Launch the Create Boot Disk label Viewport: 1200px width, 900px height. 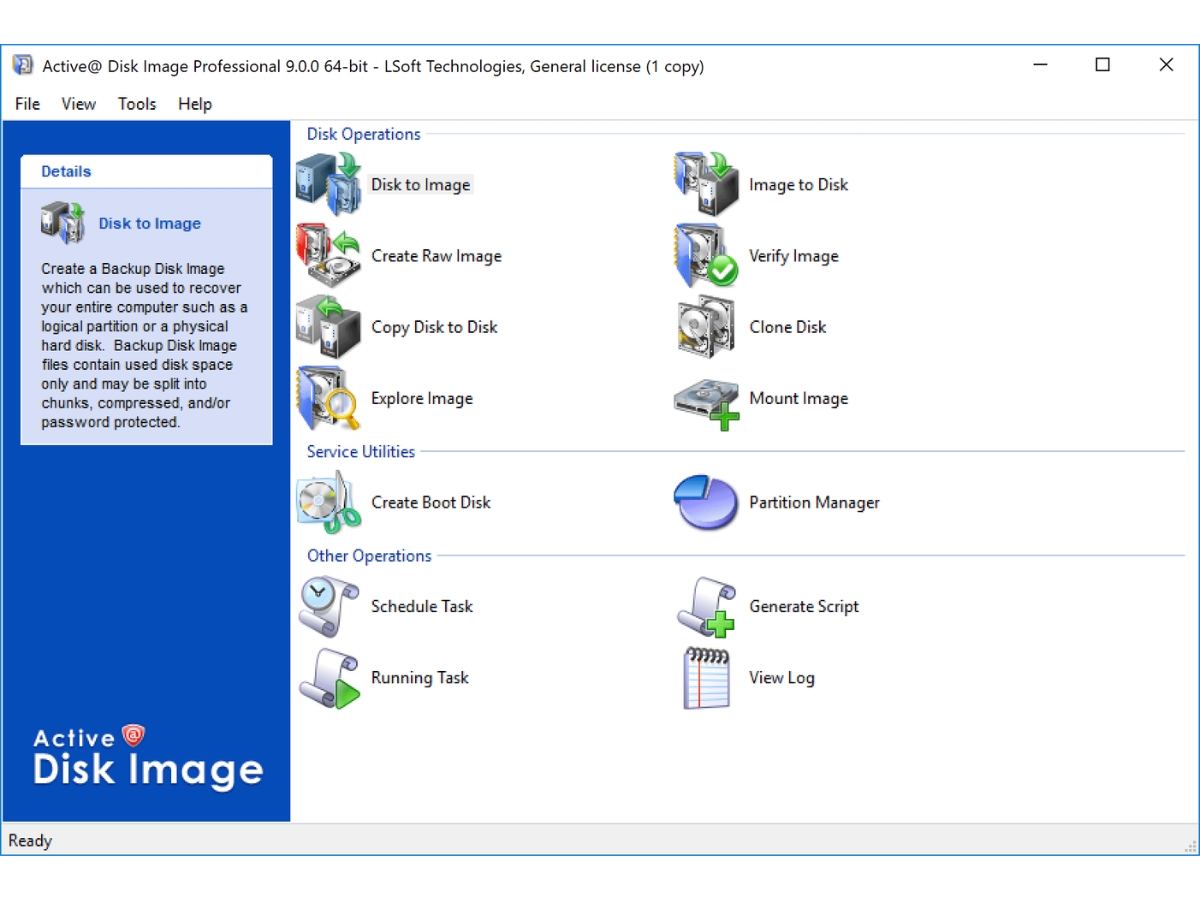tap(431, 502)
